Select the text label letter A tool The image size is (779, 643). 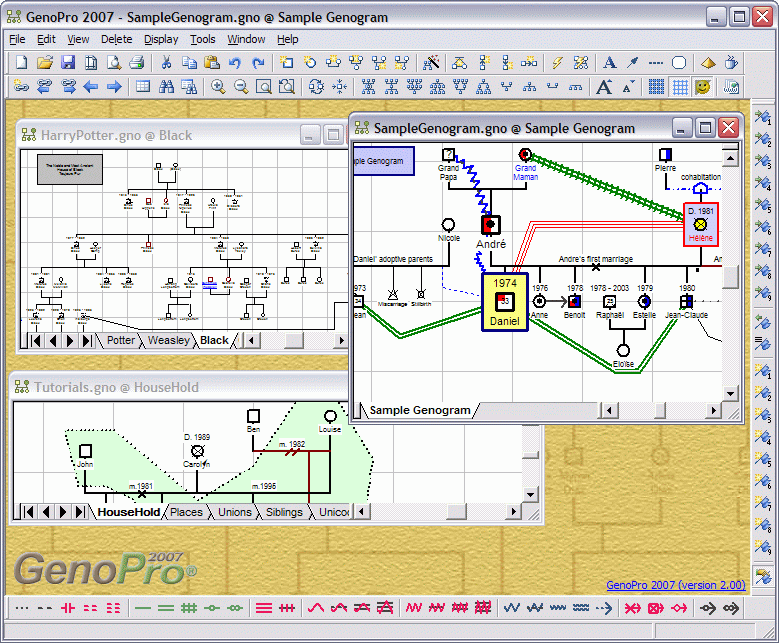point(610,63)
